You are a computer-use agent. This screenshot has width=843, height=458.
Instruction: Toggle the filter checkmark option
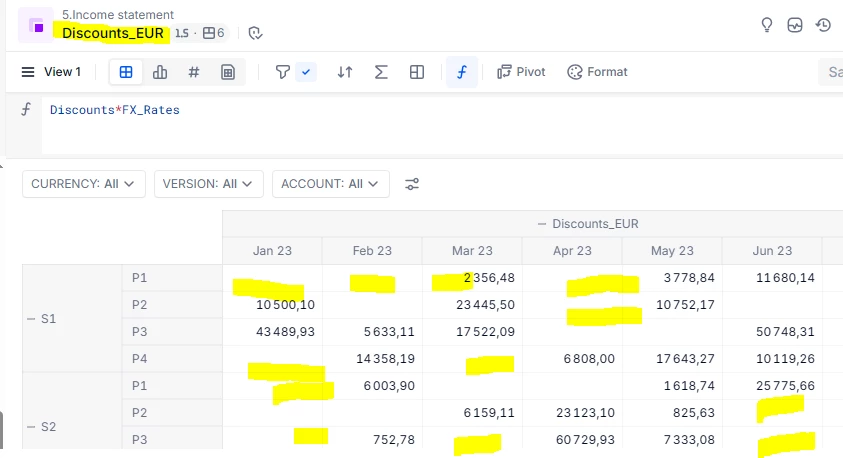306,72
